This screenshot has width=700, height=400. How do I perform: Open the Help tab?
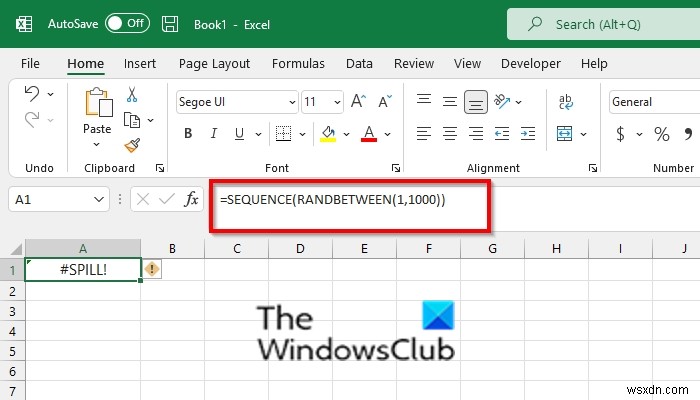coord(594,63)
